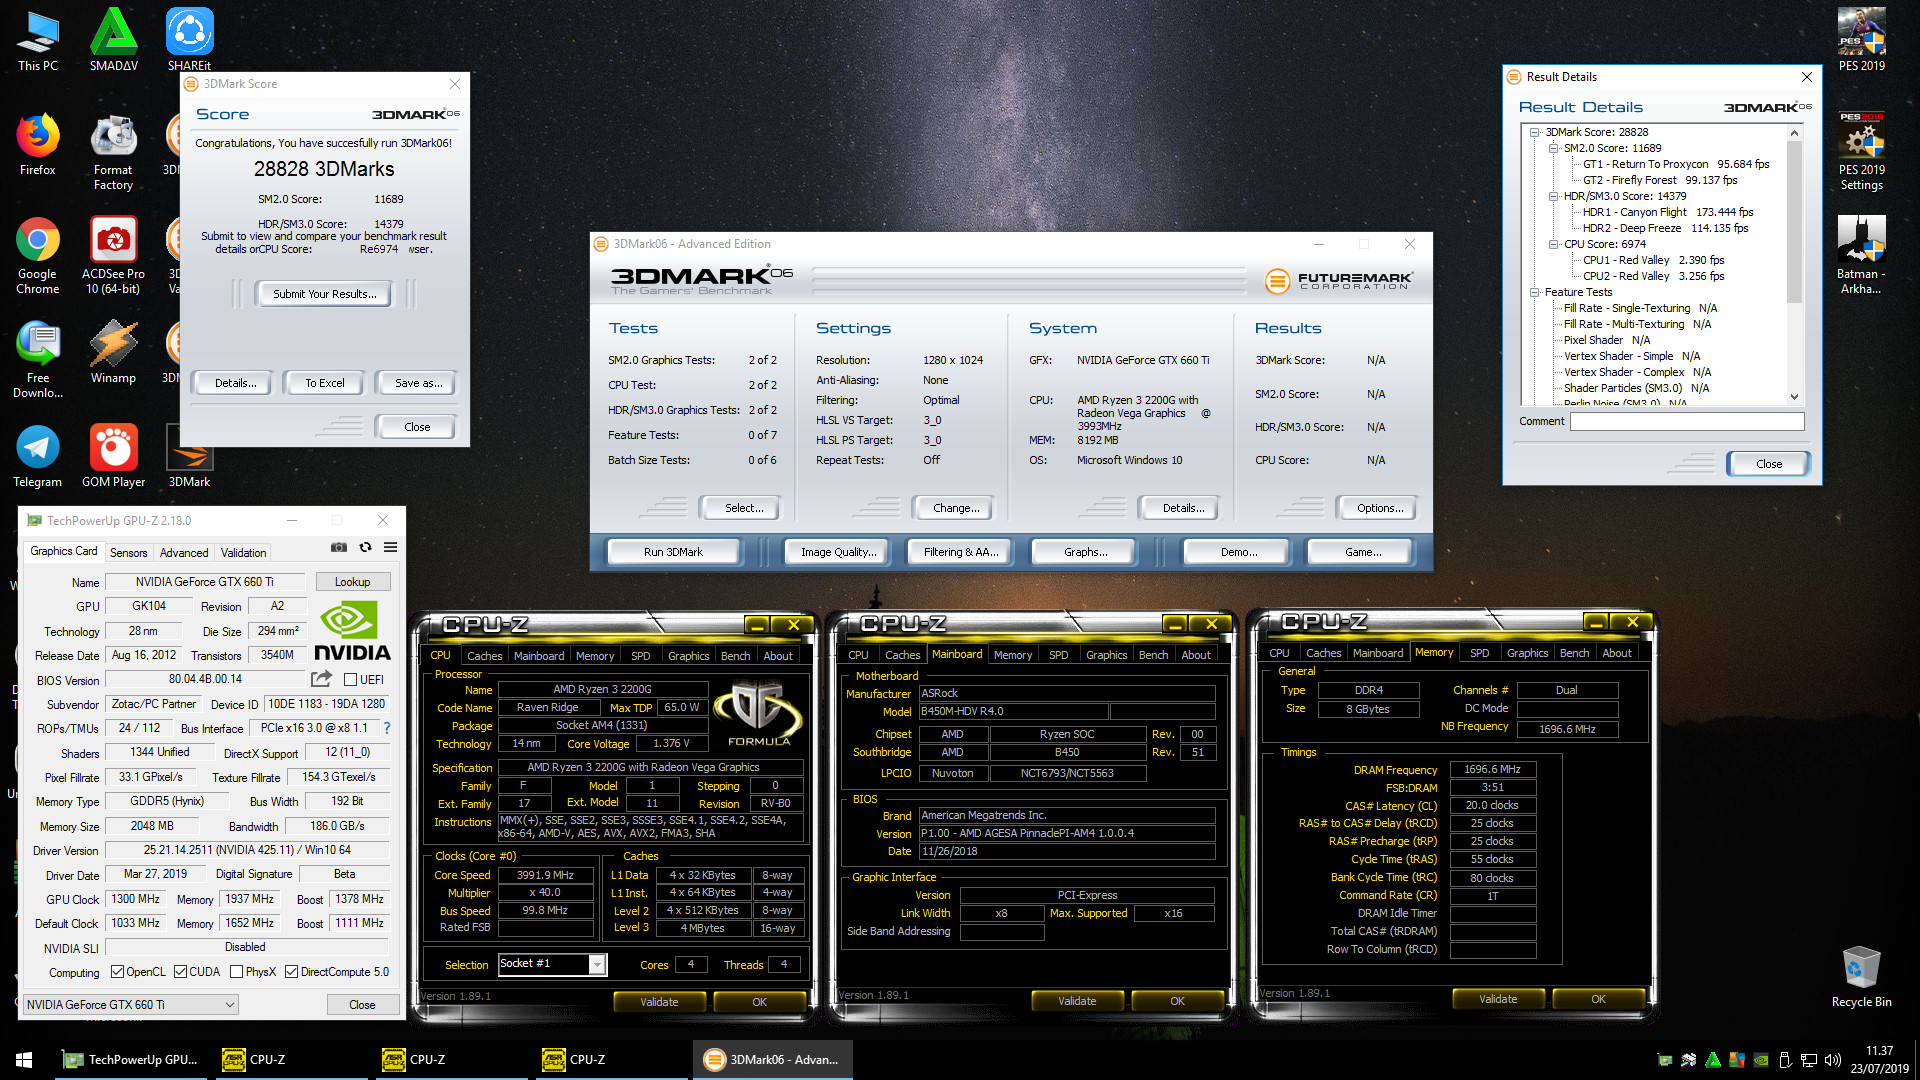Open ACDSee Pro 10 desktop icon
This screenshot has height=1080, width=1920.
[113, 255]
